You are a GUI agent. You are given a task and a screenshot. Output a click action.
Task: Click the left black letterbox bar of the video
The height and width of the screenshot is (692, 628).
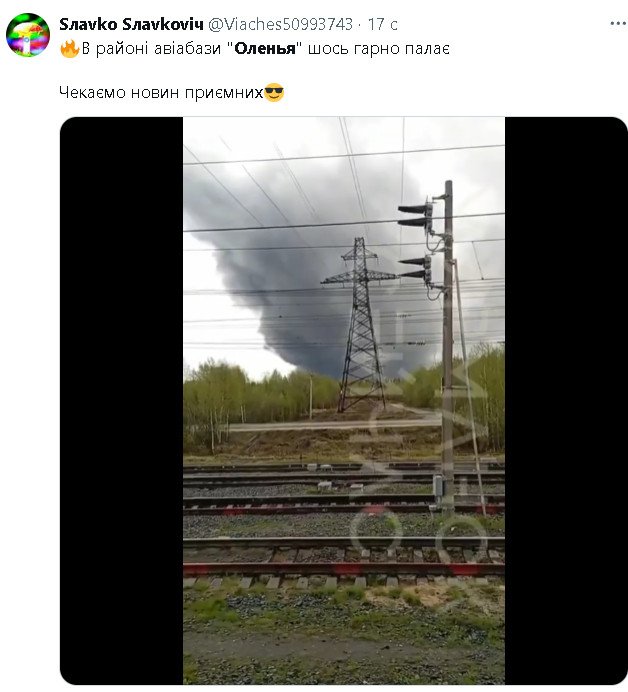(121, 401)
